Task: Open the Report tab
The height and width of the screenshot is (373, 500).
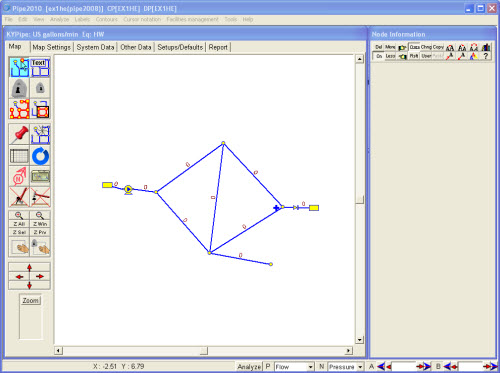Action: (218, 47)
